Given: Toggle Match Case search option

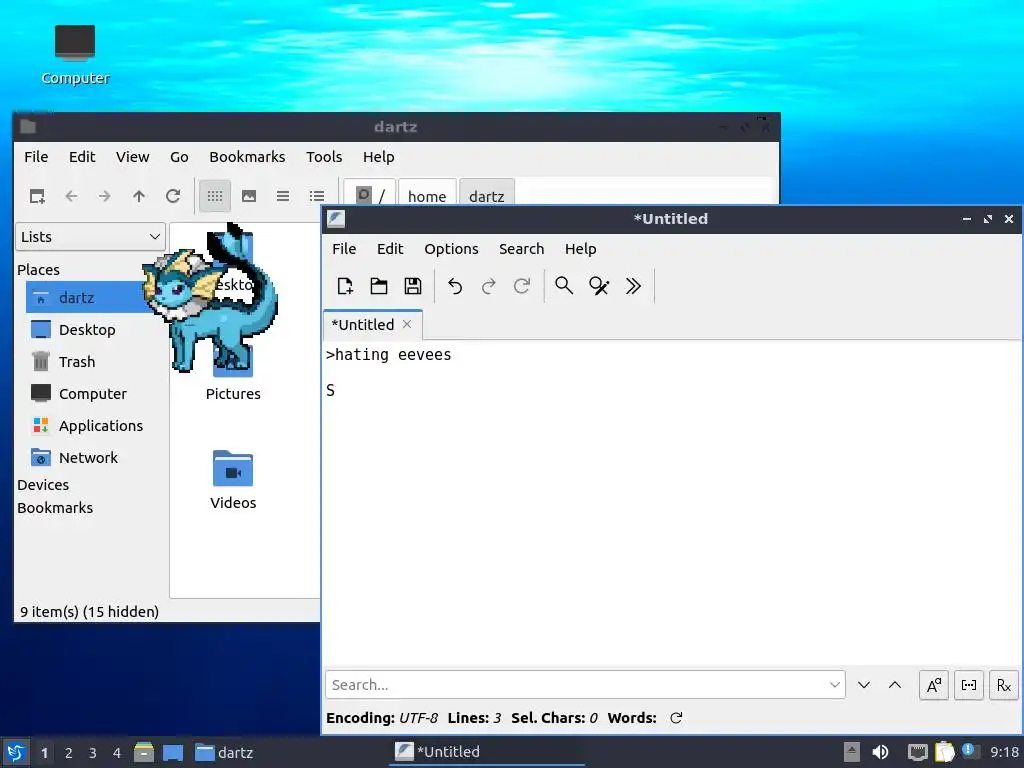Looking at the screenshot, I should click(x=934, y=685).
